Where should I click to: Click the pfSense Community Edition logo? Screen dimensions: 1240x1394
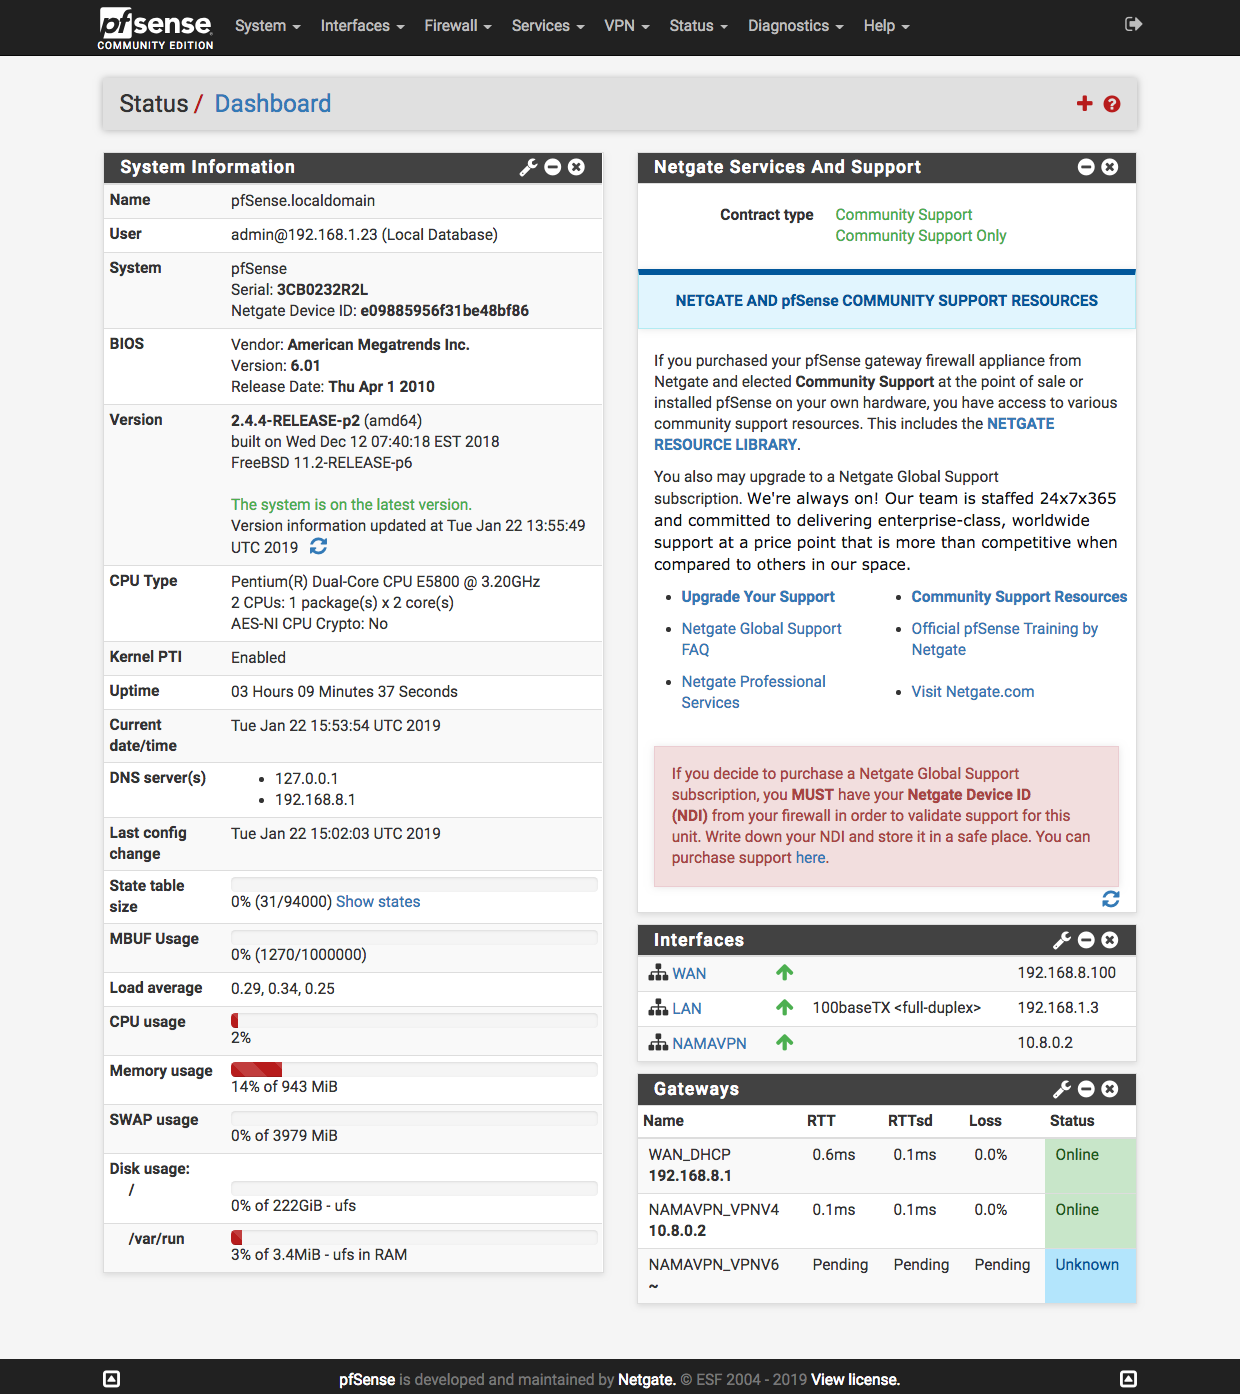[x=156, y=28]
